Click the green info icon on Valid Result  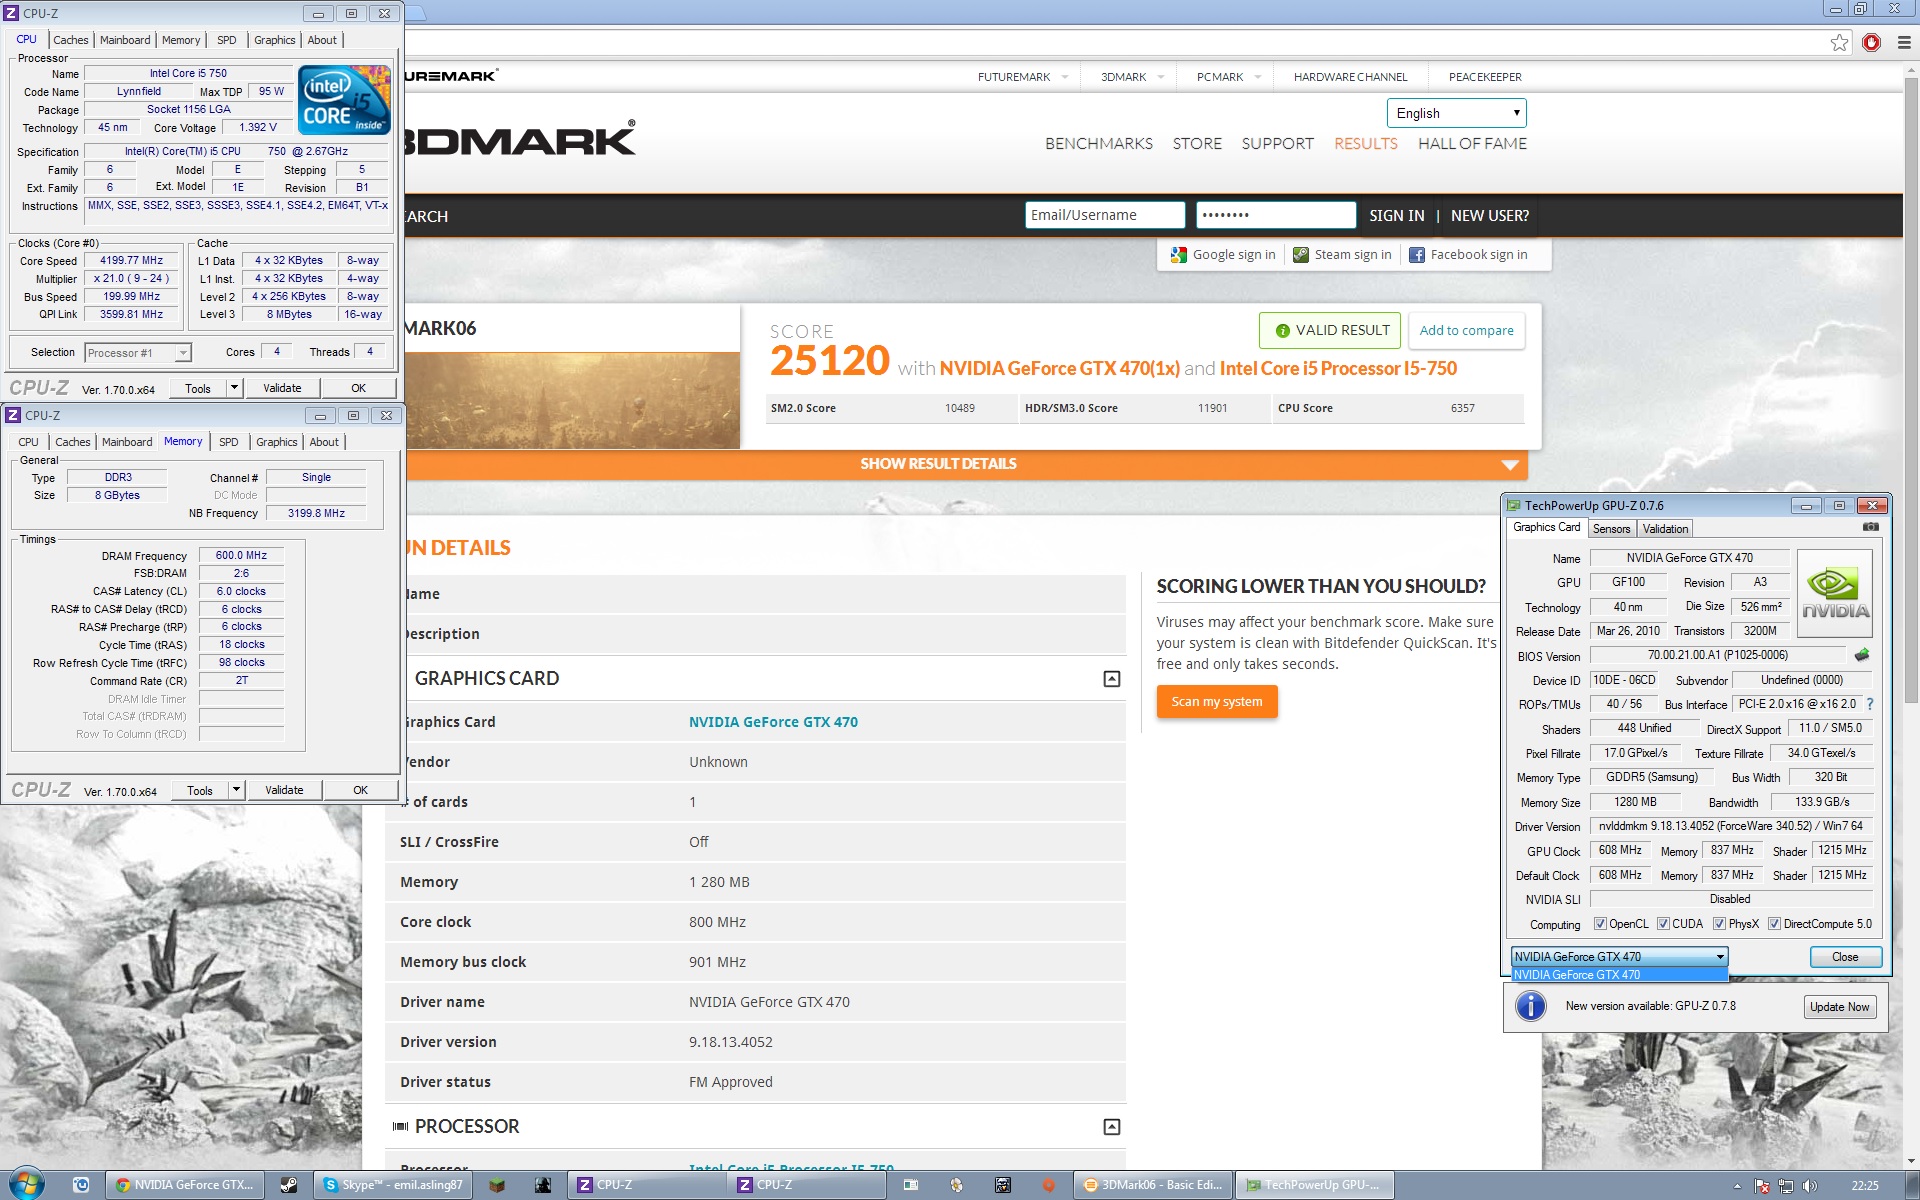point(1282,331)
